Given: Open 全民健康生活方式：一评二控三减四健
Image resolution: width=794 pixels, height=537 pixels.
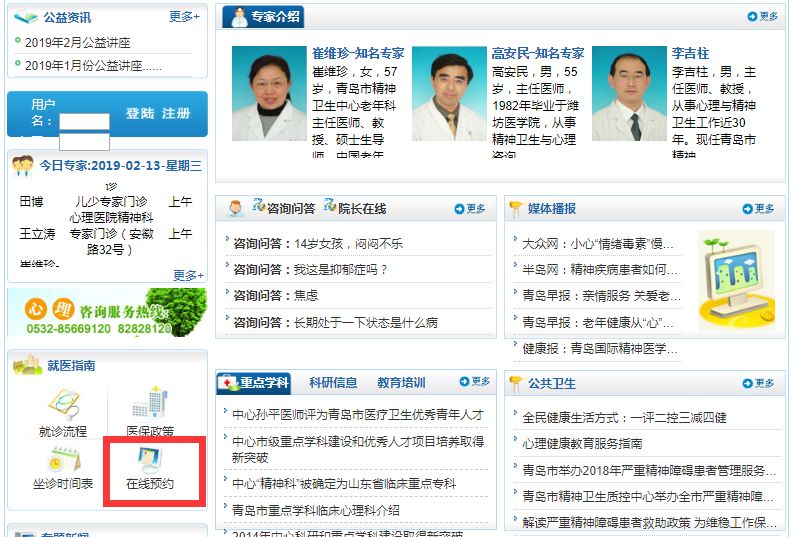Looking at the screenshot, I should (624, 418).
